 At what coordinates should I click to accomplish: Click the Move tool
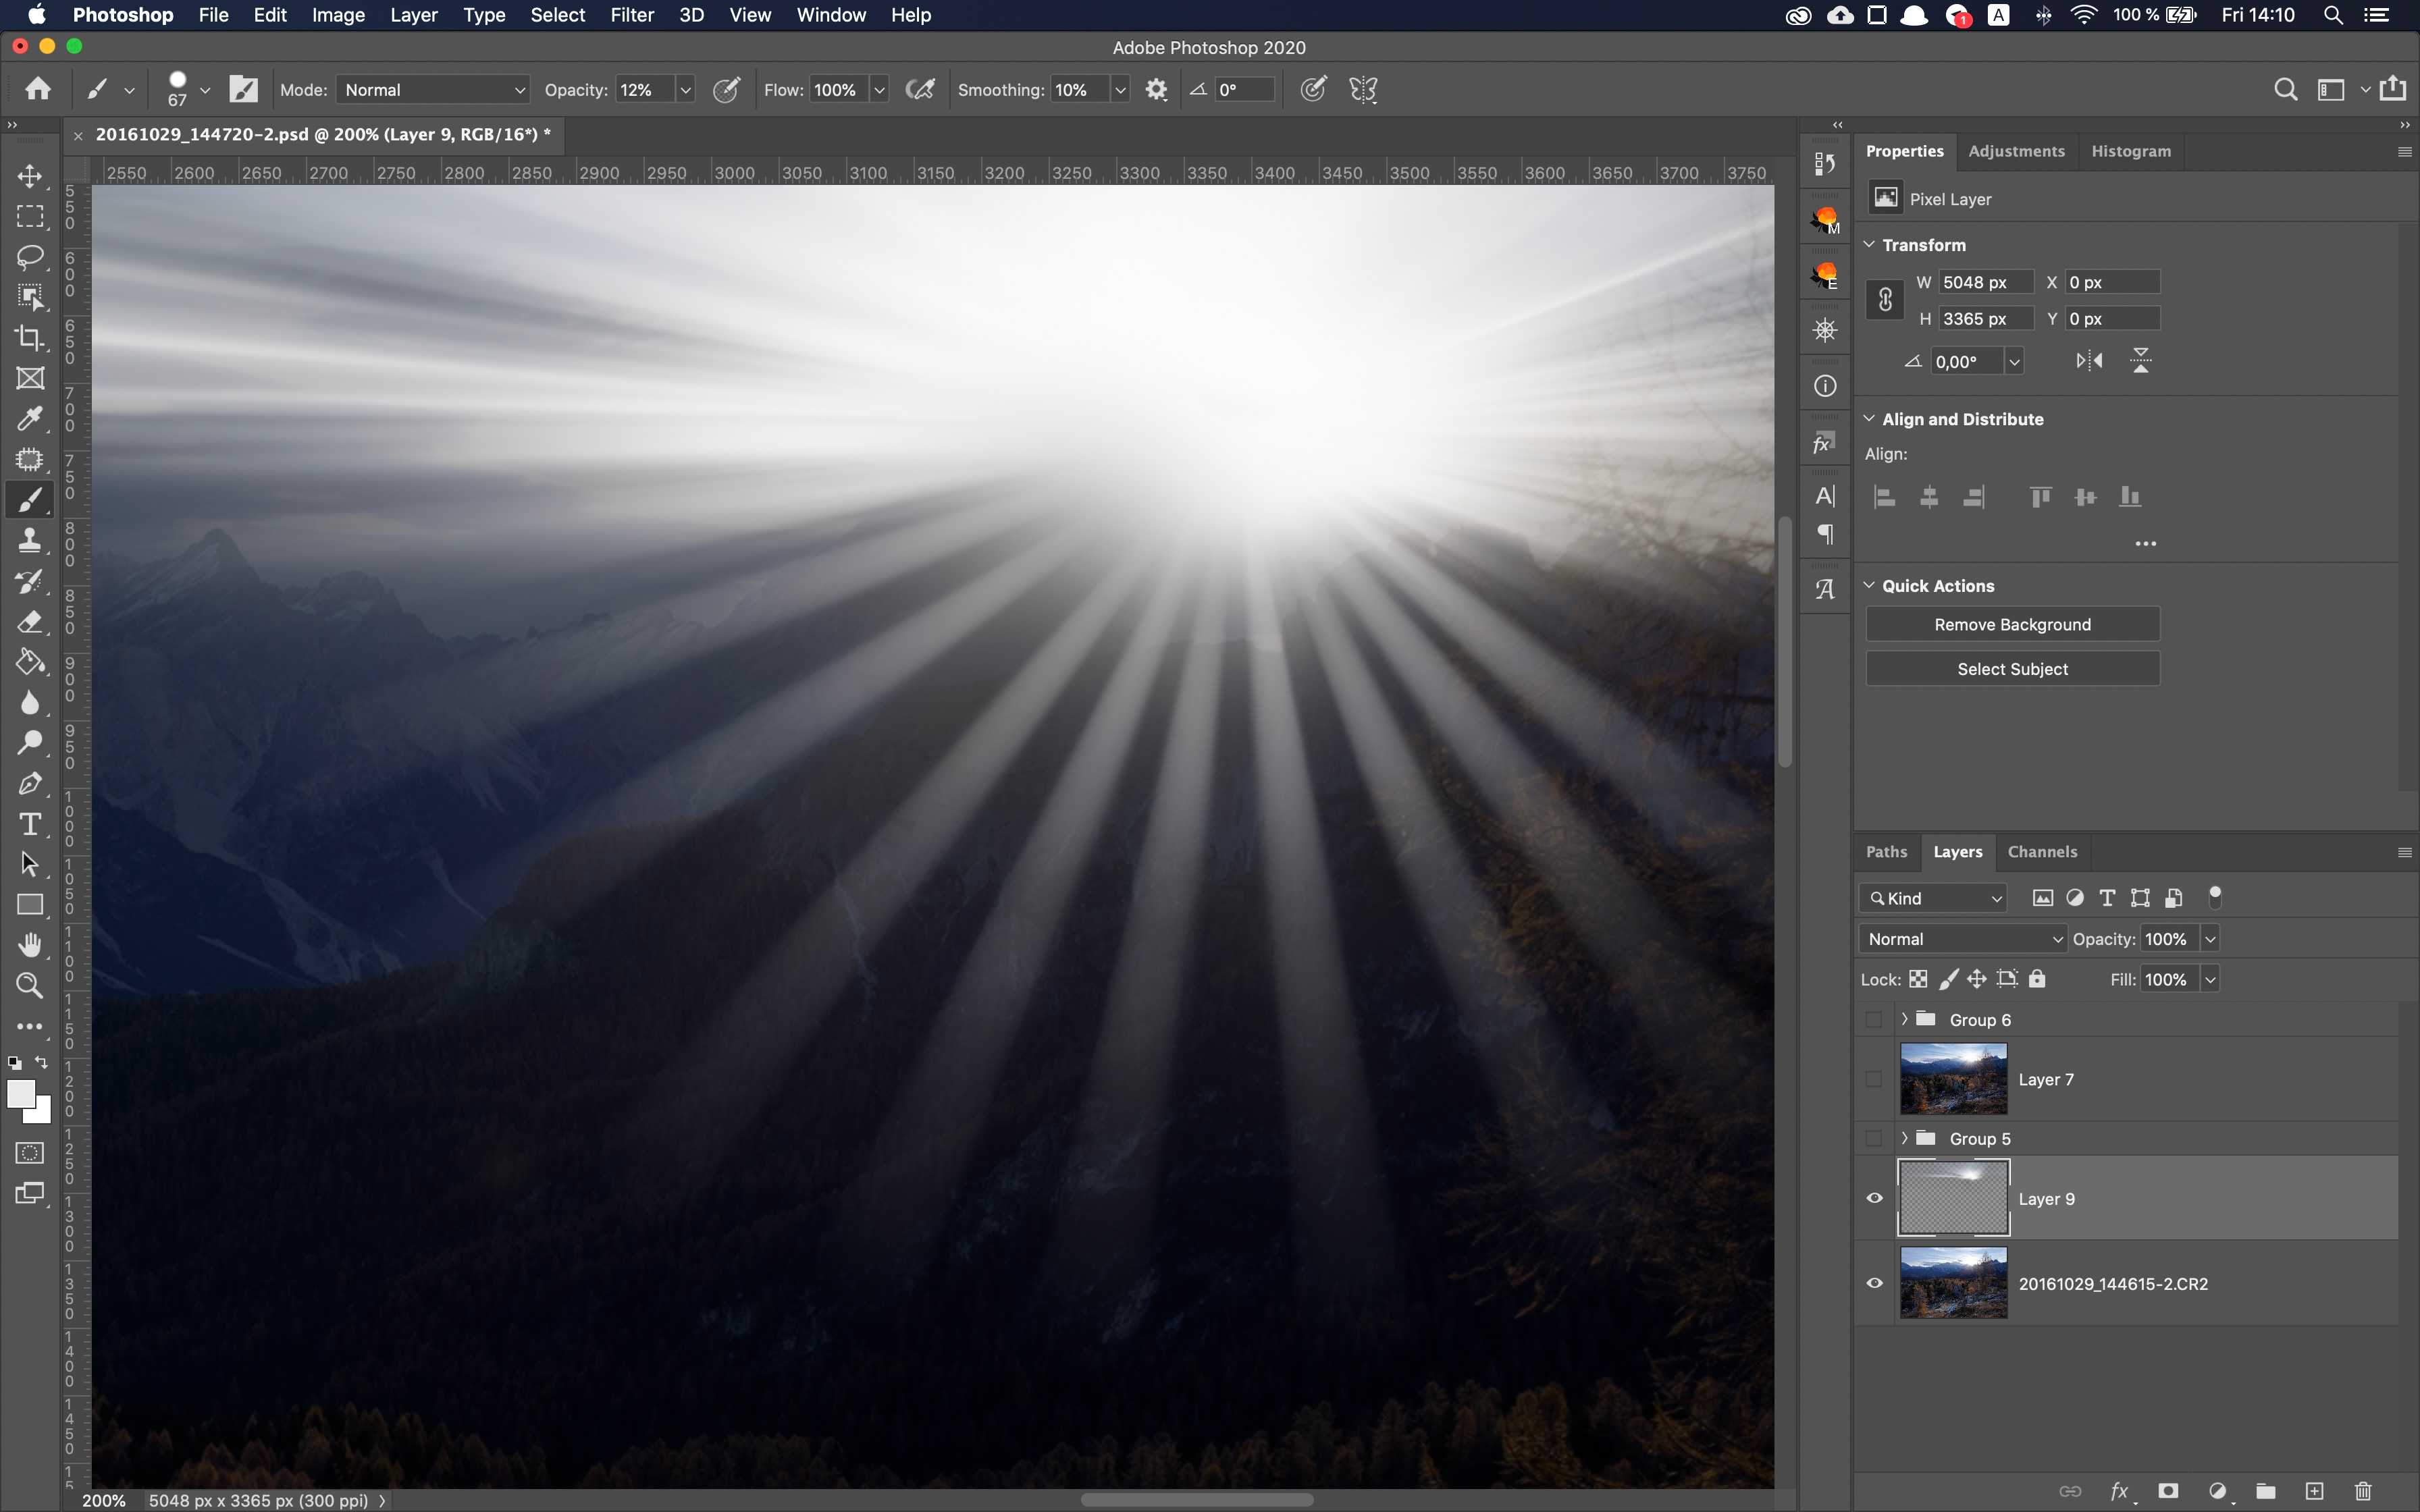[31, 174]
